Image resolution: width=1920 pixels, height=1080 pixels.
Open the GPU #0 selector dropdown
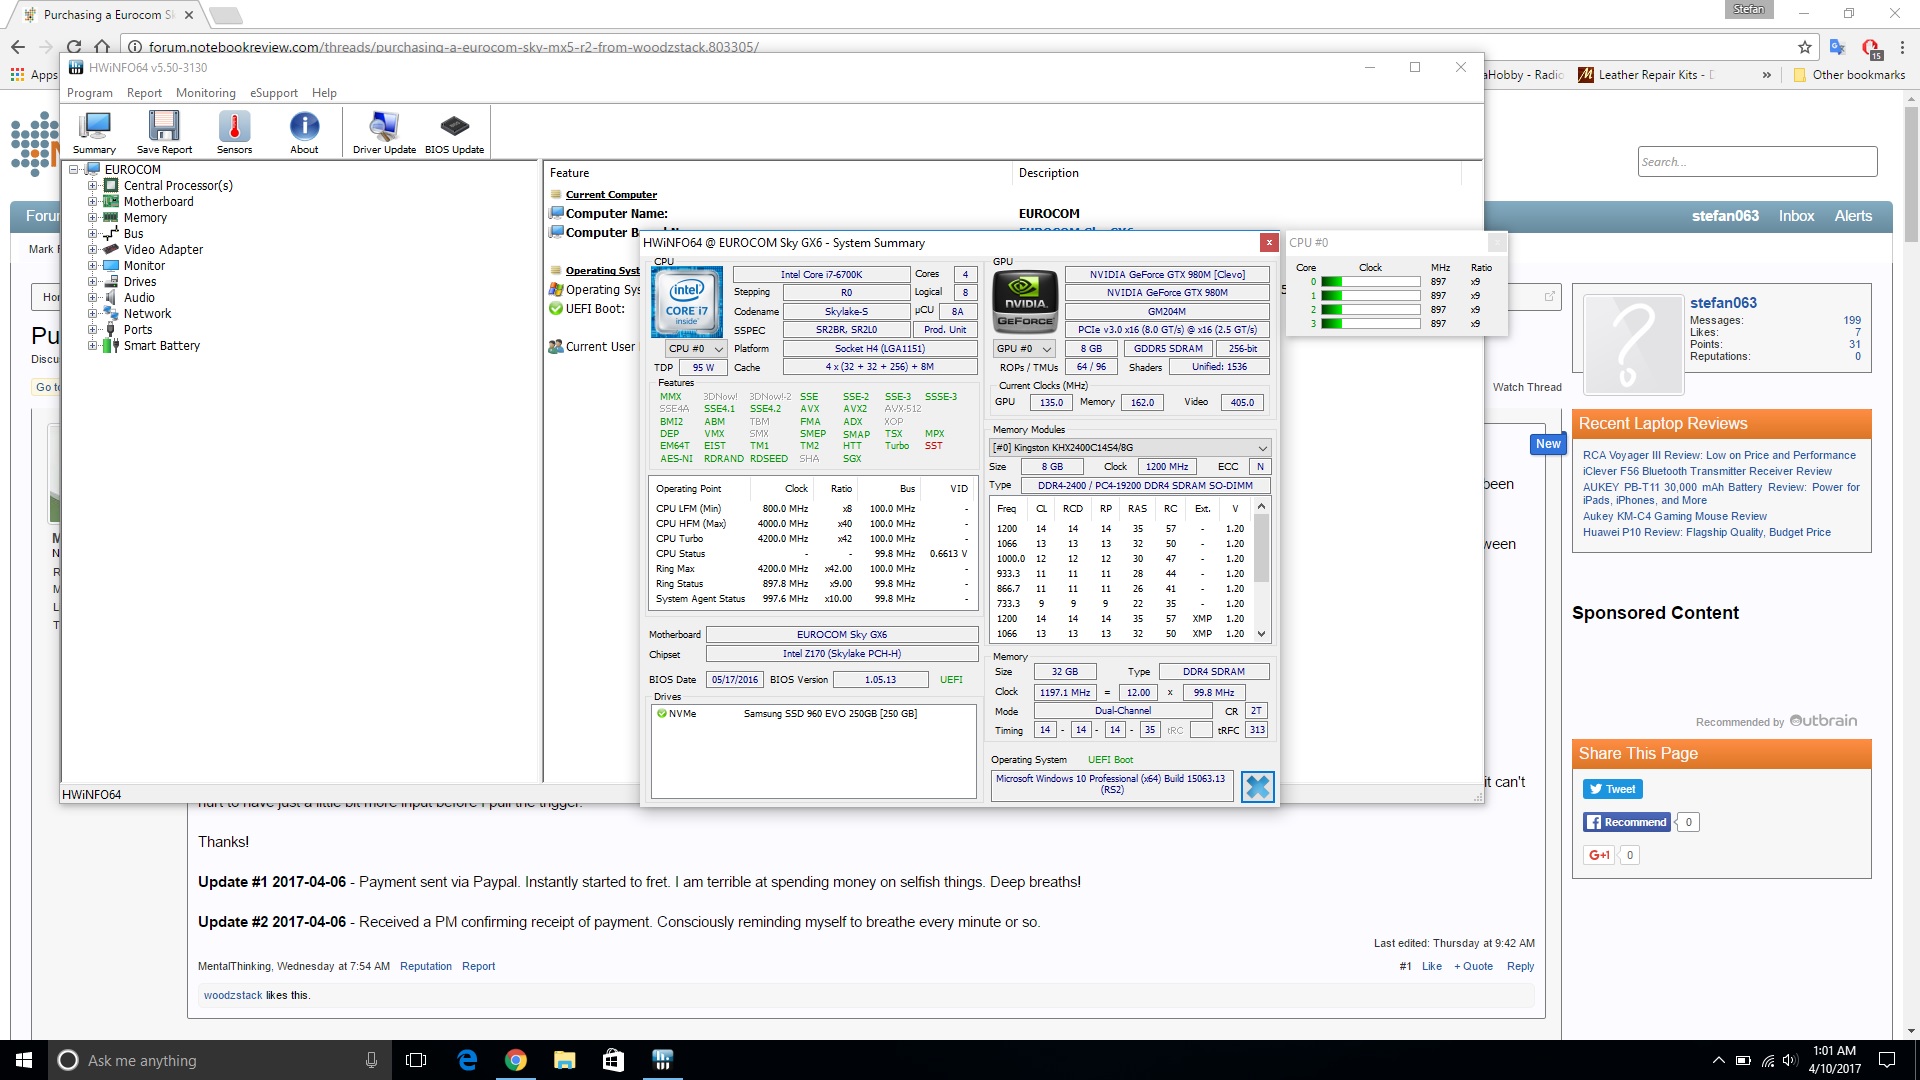pos(1024,349)
